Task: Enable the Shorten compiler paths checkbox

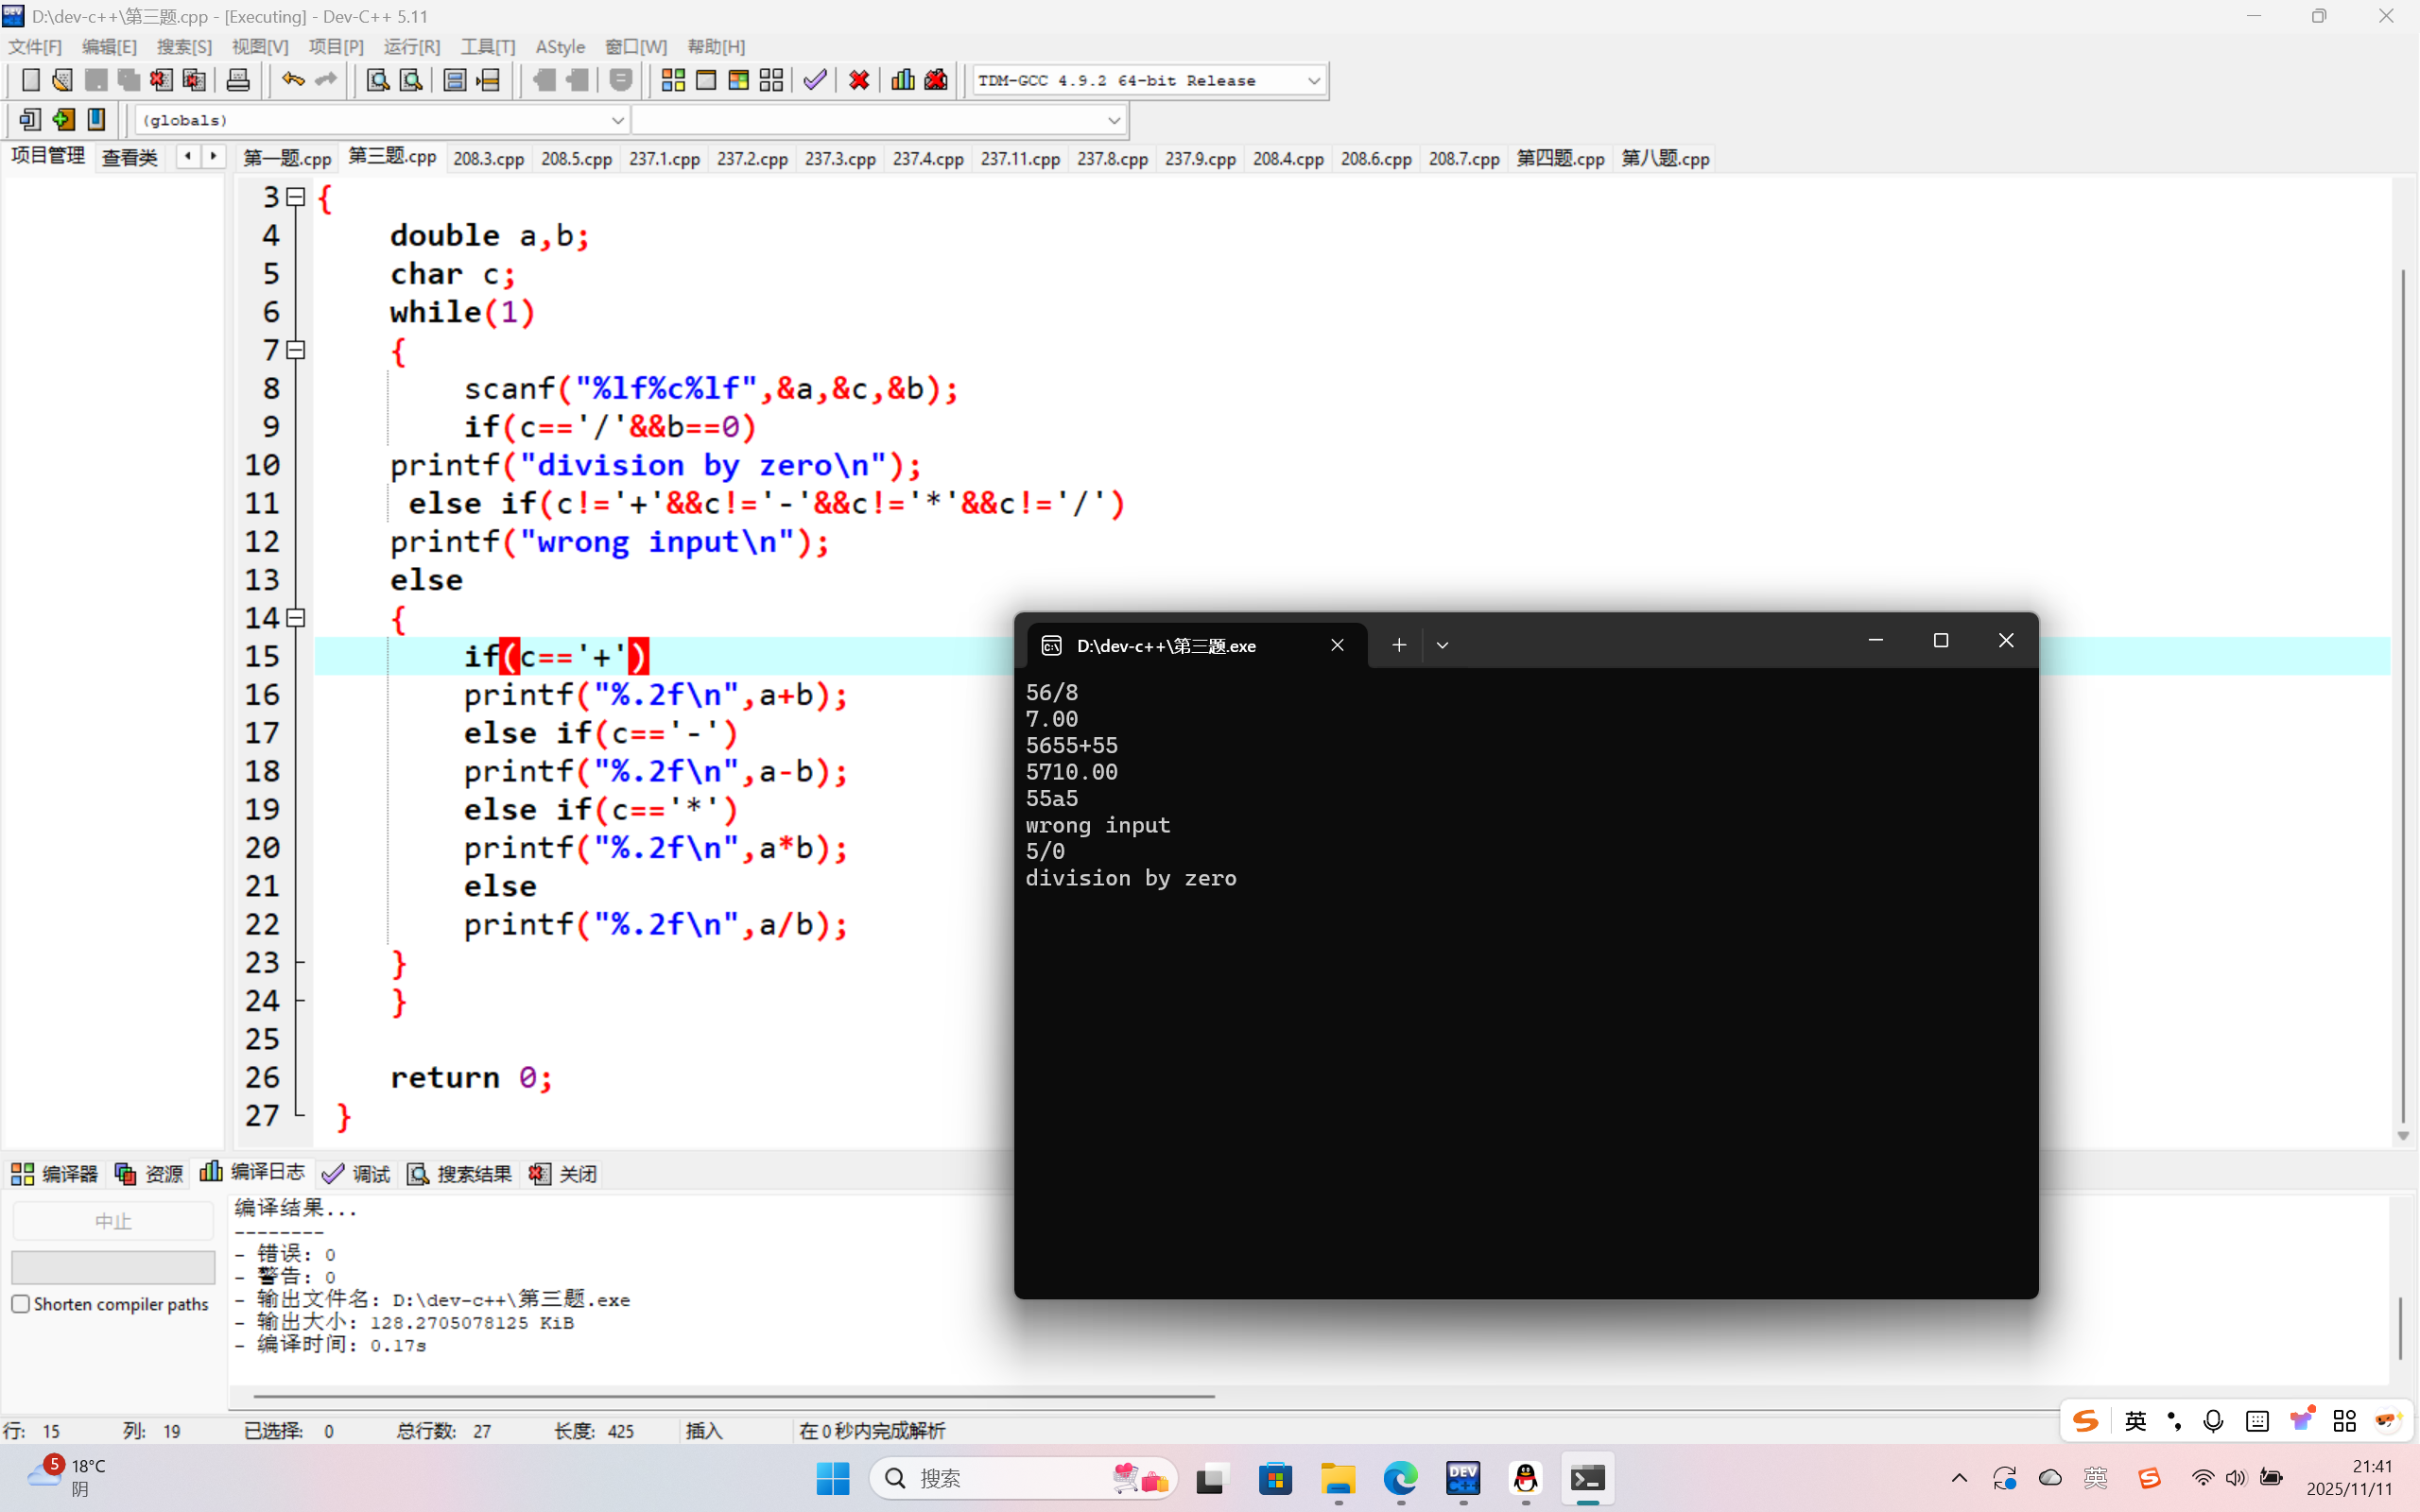Action: point(21,1304)
